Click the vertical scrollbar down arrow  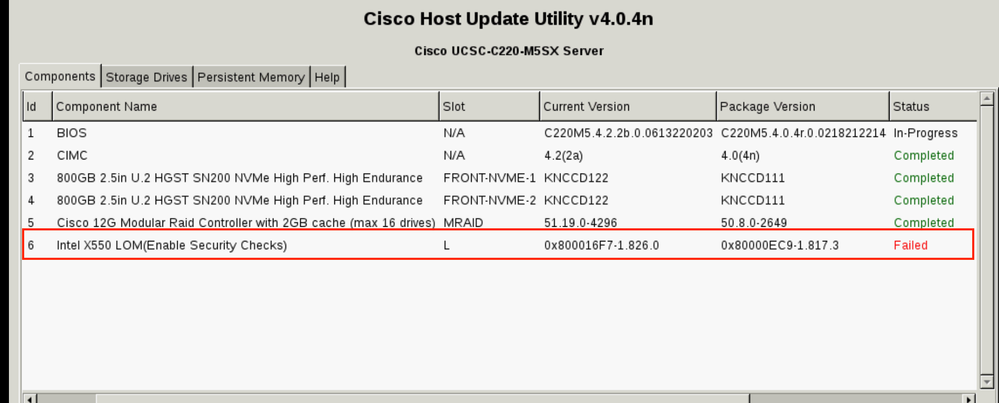pos(986,380)
